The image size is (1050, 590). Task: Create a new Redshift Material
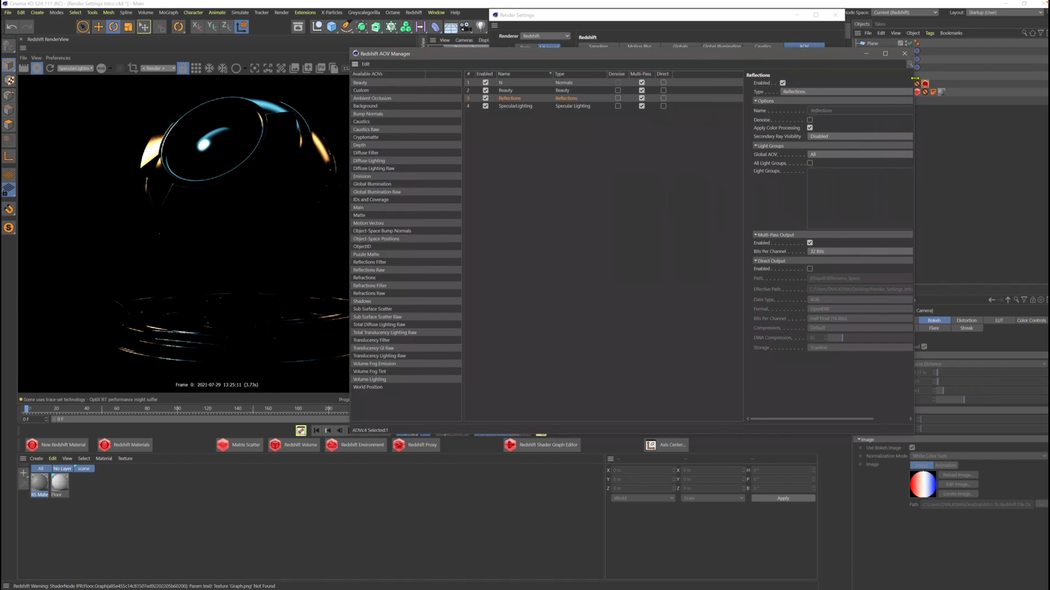coord(58,445)
